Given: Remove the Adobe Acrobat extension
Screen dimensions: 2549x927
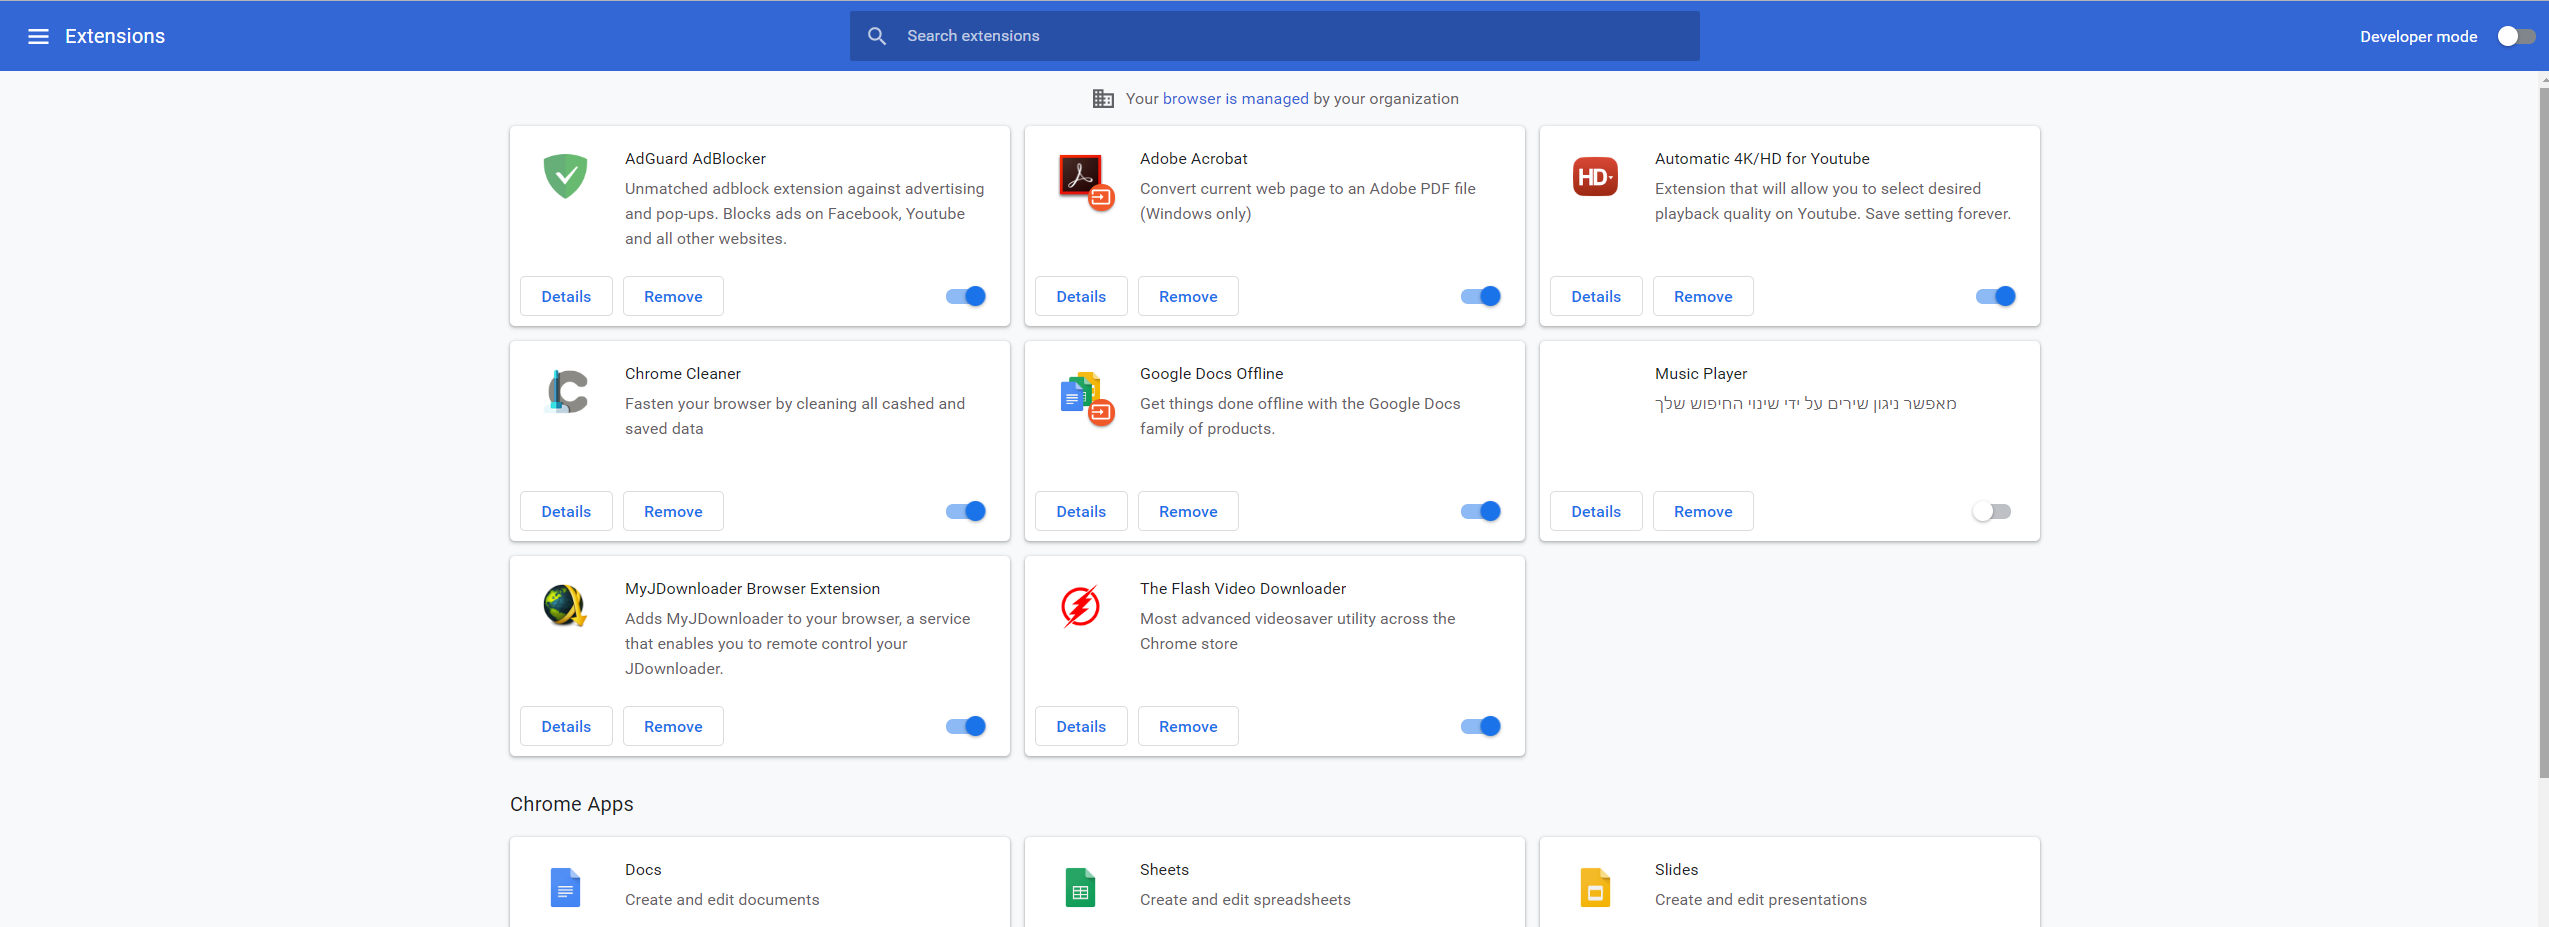Looking at the screenshot, I should click(1188, 296).
